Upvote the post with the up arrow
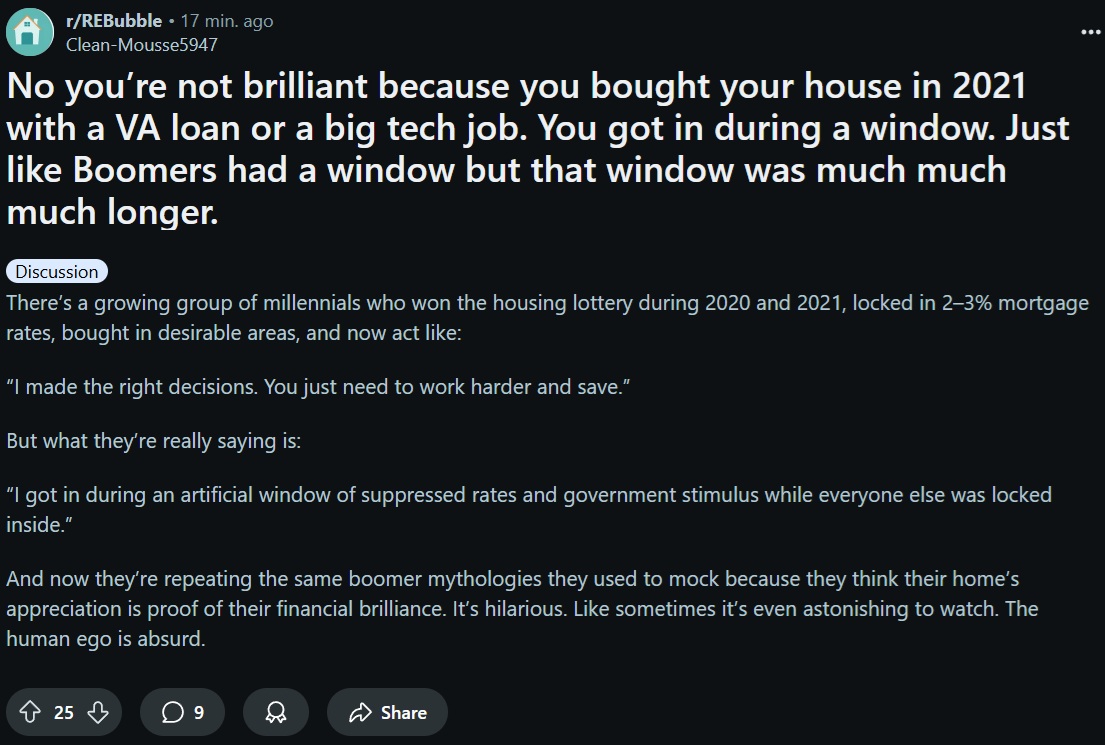This screenshot has width=1105, height=745. pyautogui.click(x=30, y=712)
